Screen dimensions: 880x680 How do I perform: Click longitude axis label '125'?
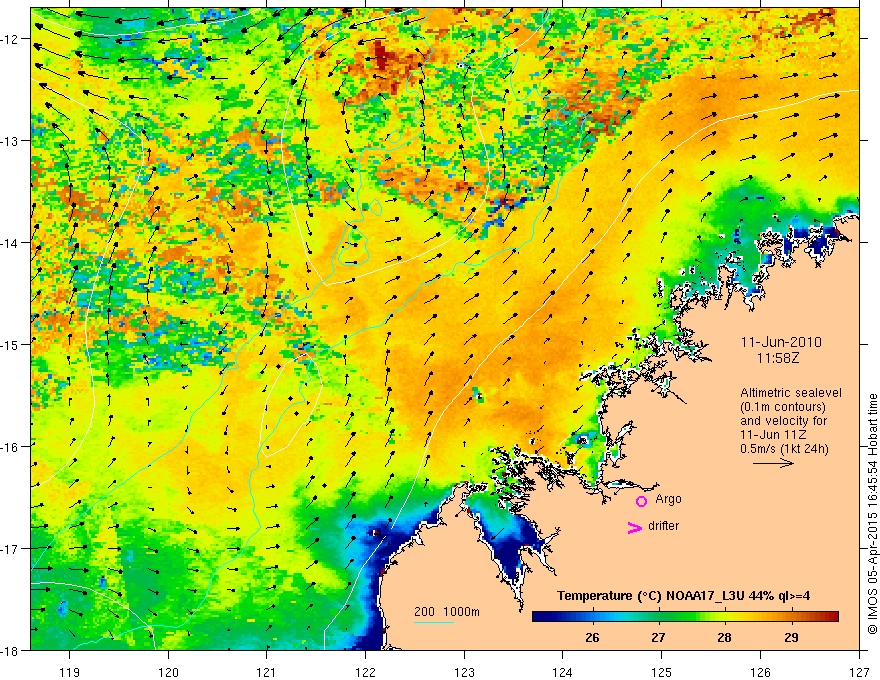pyautogui.click(x=661, y=672)
